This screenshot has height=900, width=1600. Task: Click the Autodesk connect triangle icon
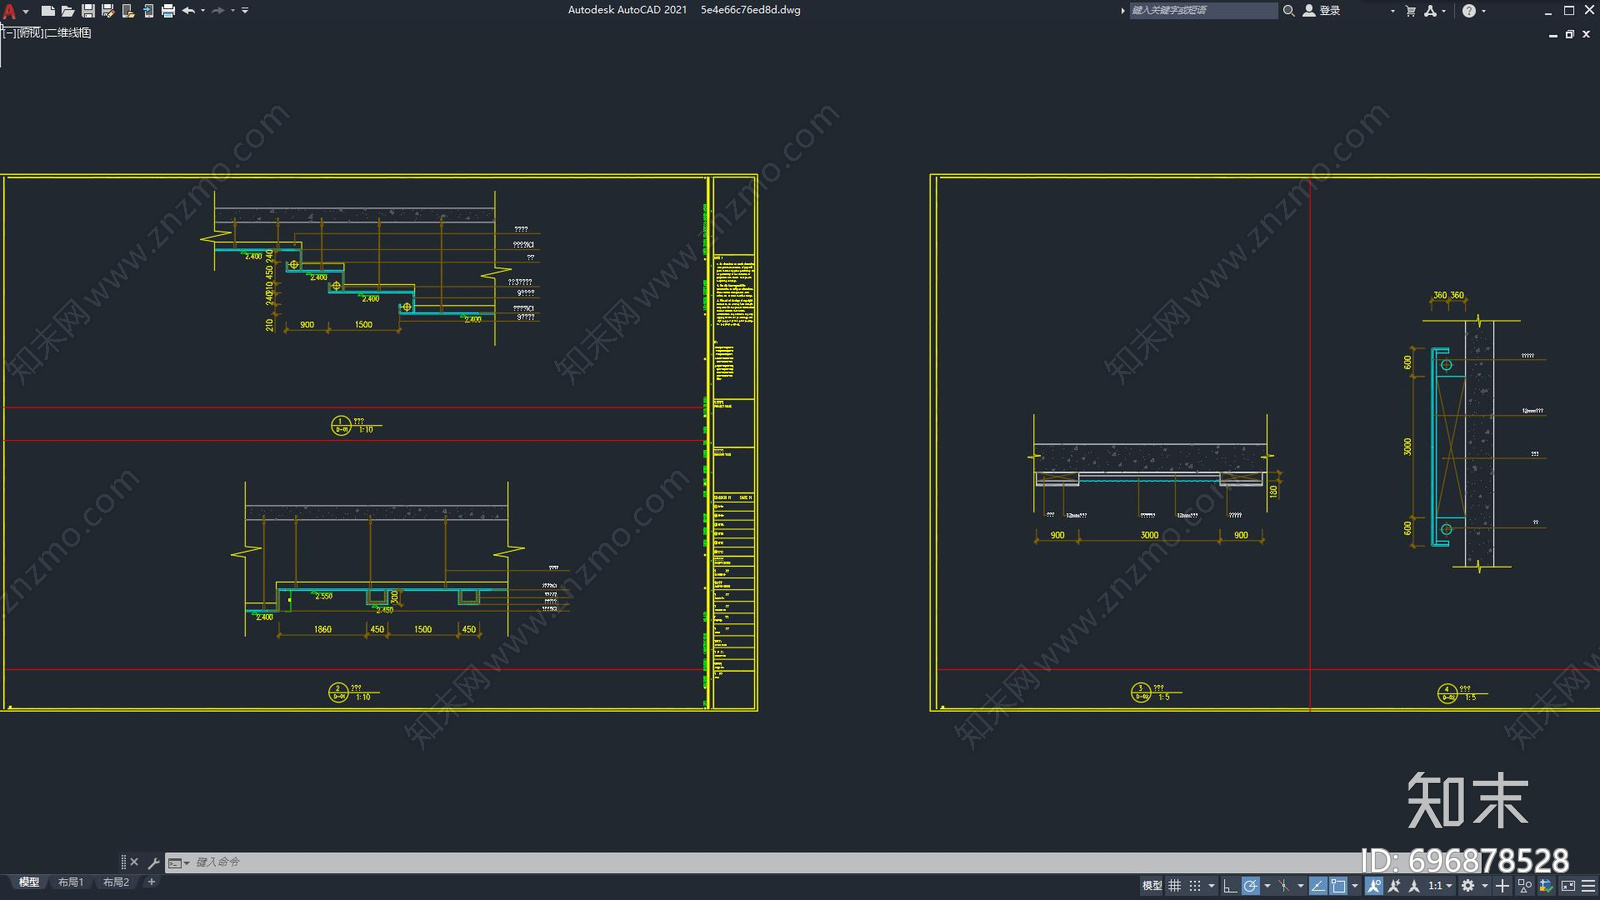pyautogui.click(x=1430, y=11)
